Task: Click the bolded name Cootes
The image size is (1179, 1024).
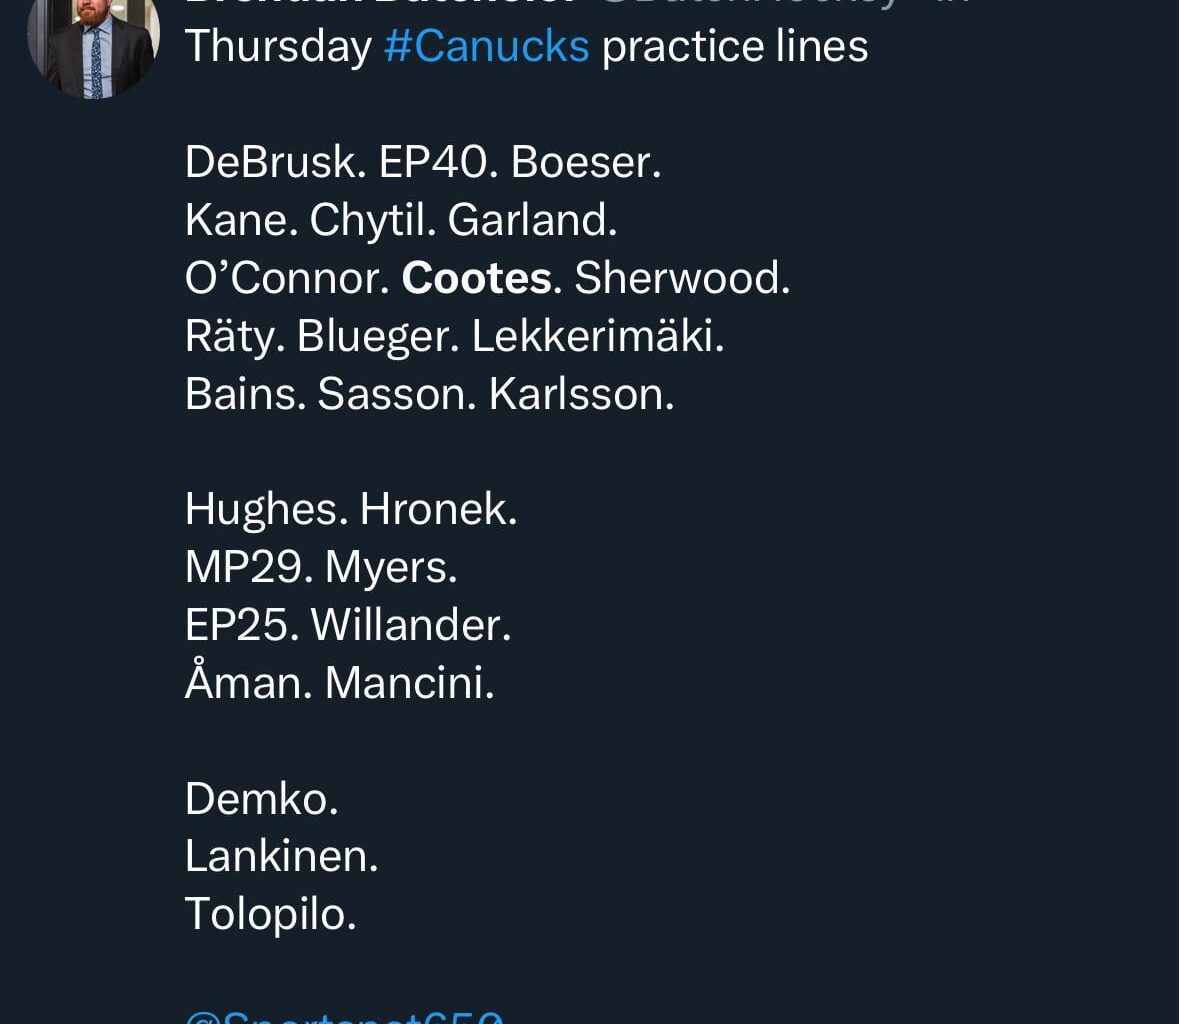Action: pos(476,279)
